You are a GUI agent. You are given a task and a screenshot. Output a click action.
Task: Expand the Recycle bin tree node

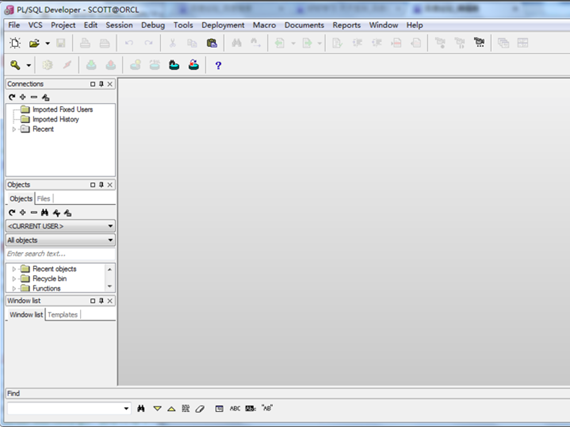pos(14,279)
